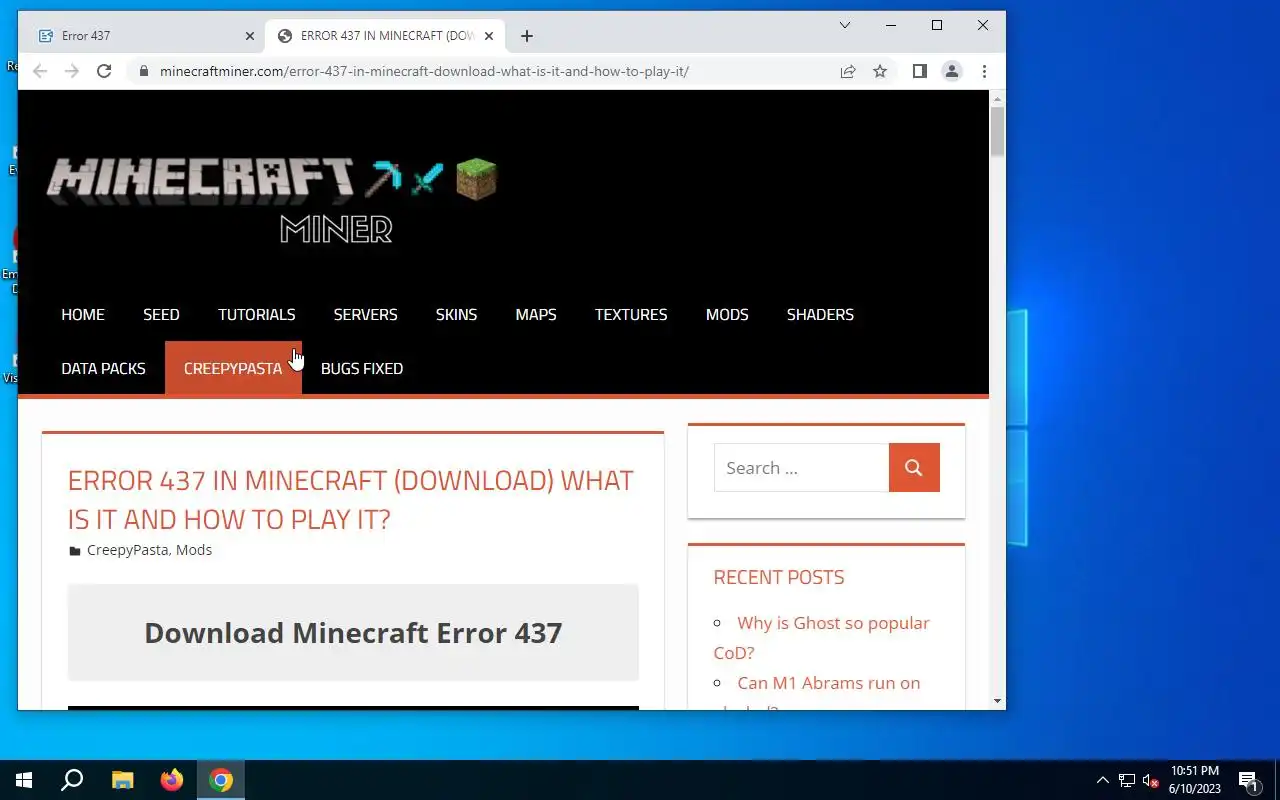Screen dimensions: 1280x800
Task: Click the folder icon beside CreepyPasta category
Action: coord(75,551)
